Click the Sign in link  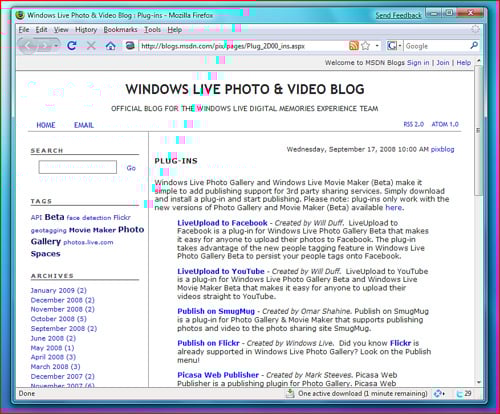pyautogui.click(x=418, y=63)
